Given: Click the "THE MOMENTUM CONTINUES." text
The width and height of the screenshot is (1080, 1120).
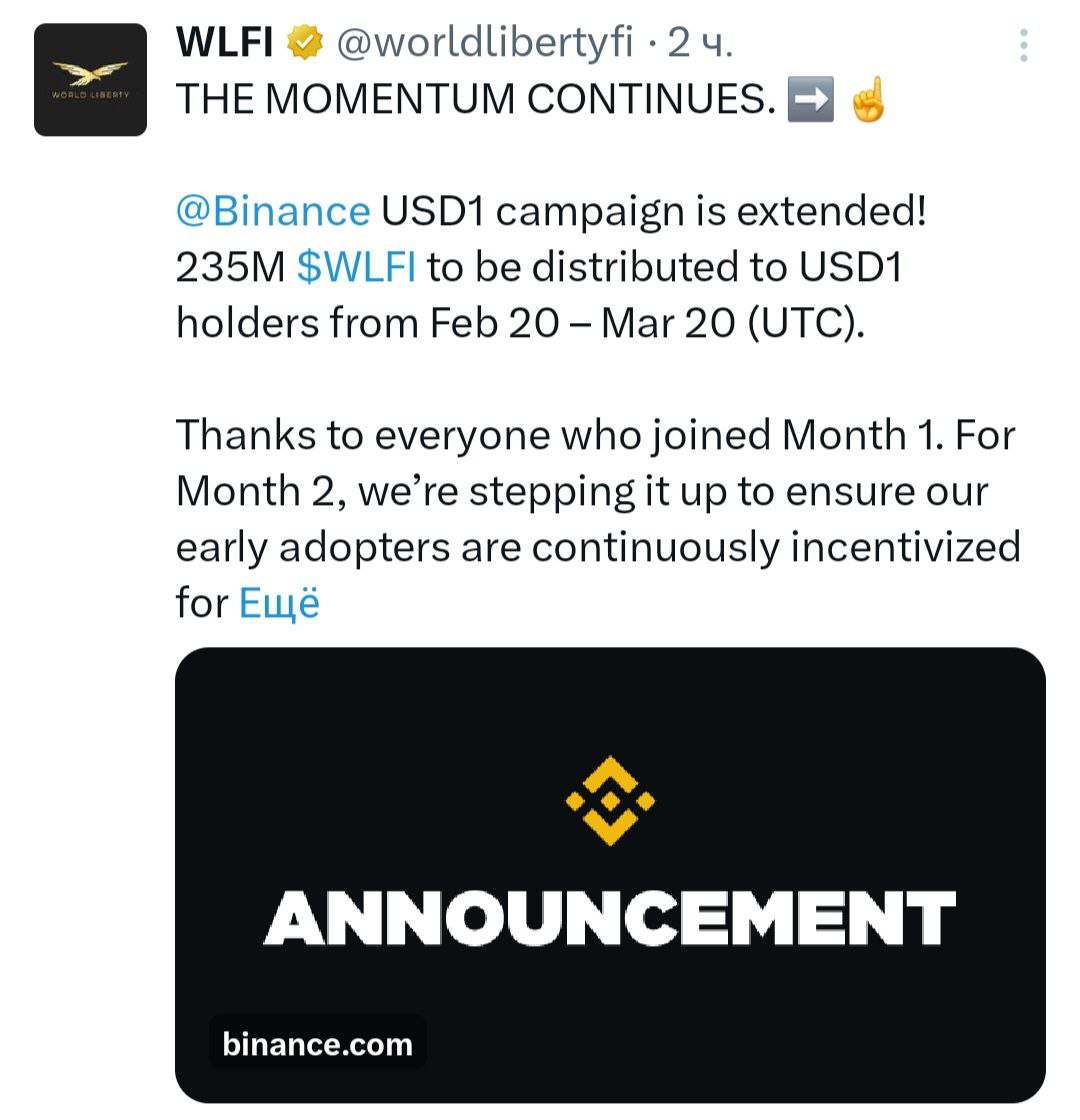Looking at the screenshot, I should pos(476,100).
